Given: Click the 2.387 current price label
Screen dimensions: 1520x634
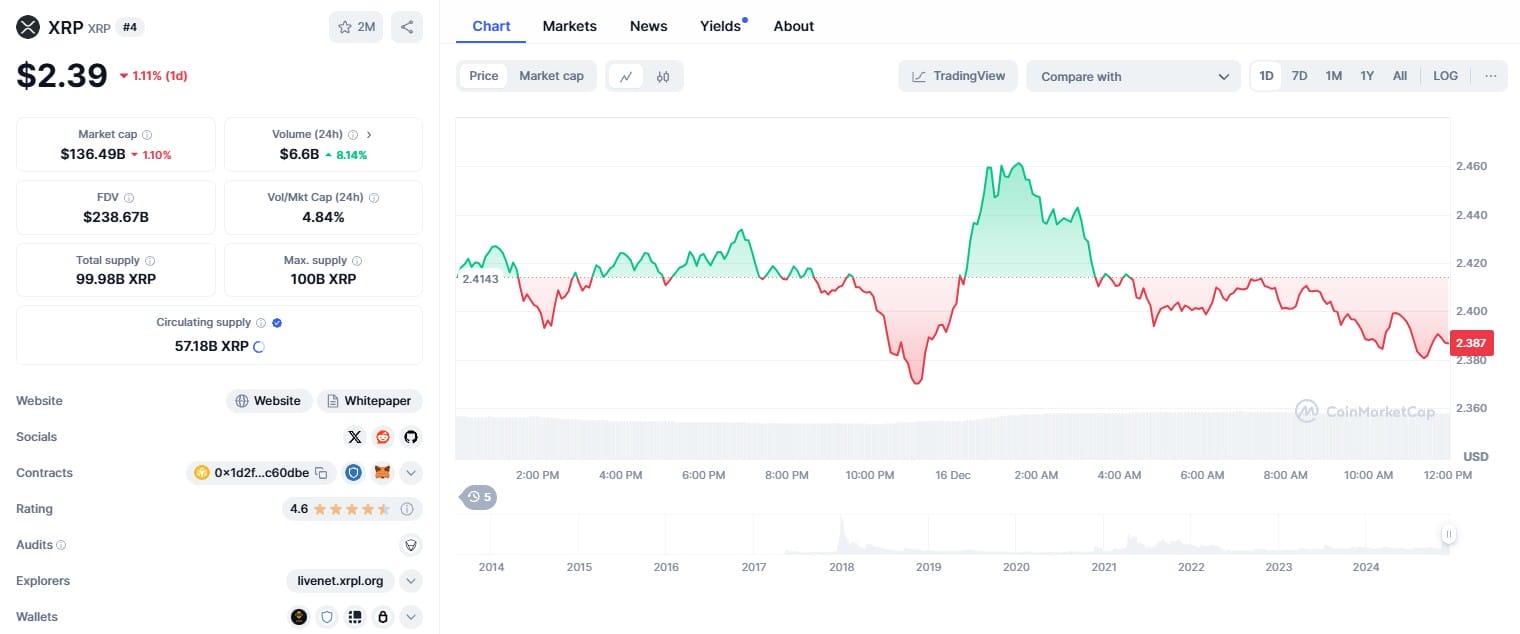Looking at the screenshot, I should (1472, 343).
